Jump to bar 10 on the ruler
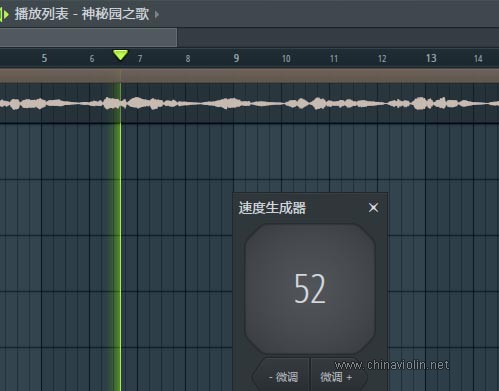Screen dimensions: 499x391 click(x=286, y=59)
